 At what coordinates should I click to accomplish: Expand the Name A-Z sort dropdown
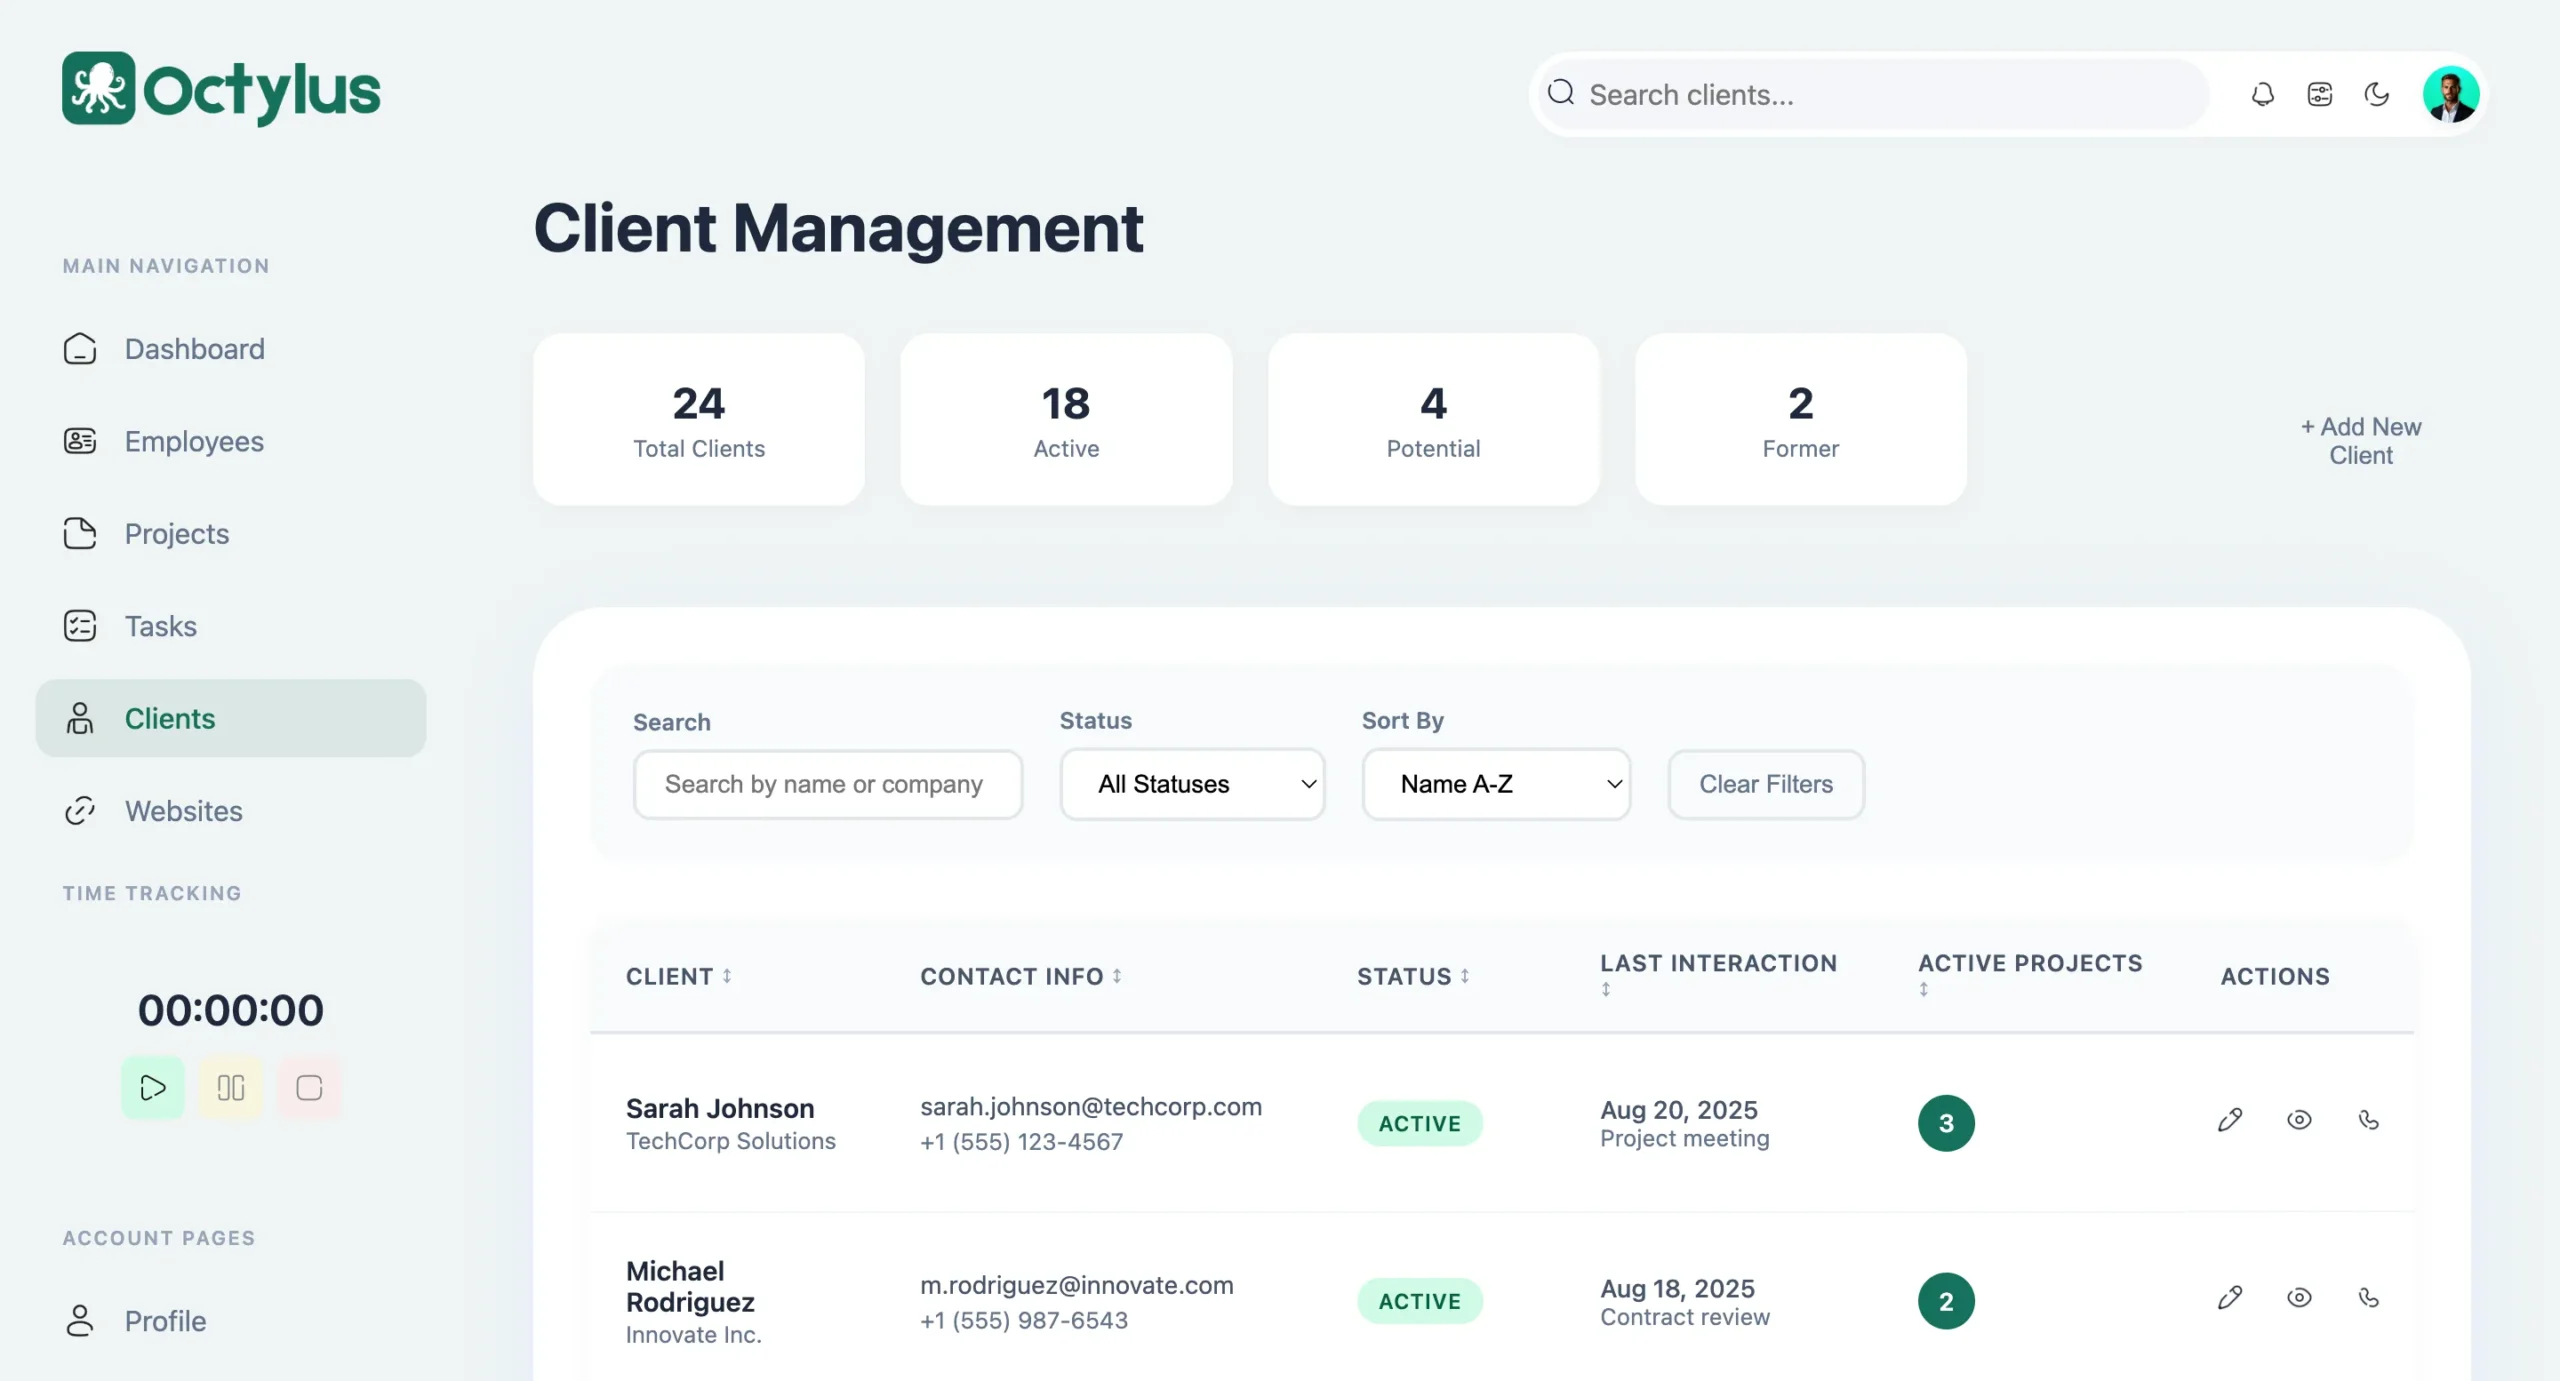tap(1496, 784)
